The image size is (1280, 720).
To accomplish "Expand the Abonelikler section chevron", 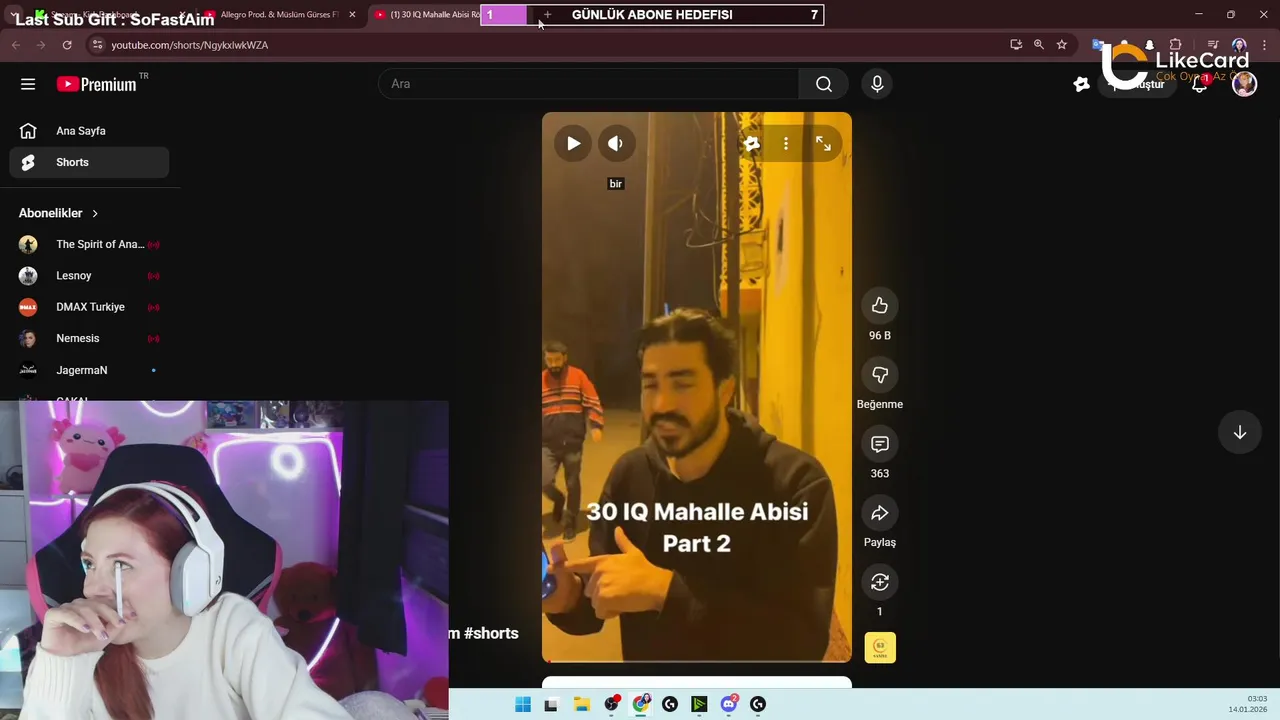I will point(95,213).
